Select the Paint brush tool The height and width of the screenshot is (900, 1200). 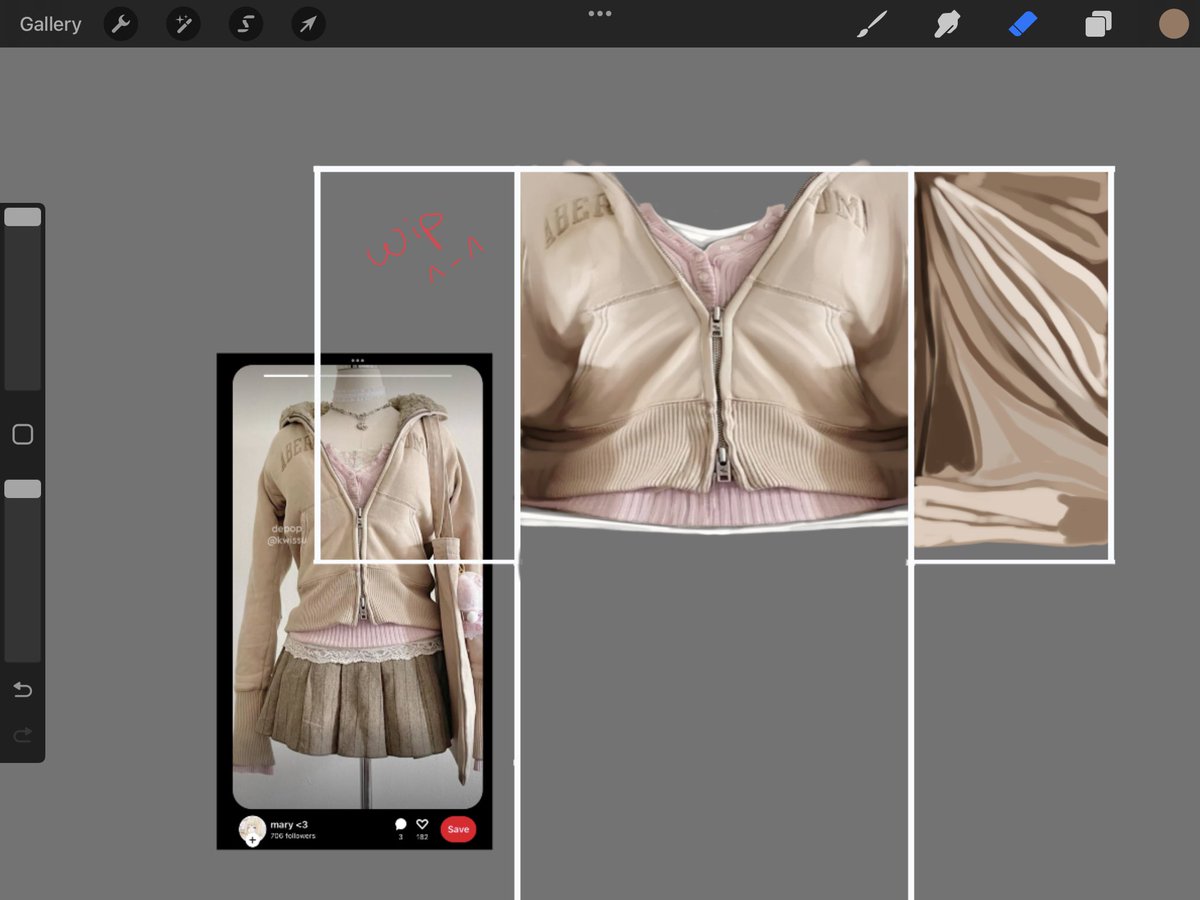tap(872, 23)
